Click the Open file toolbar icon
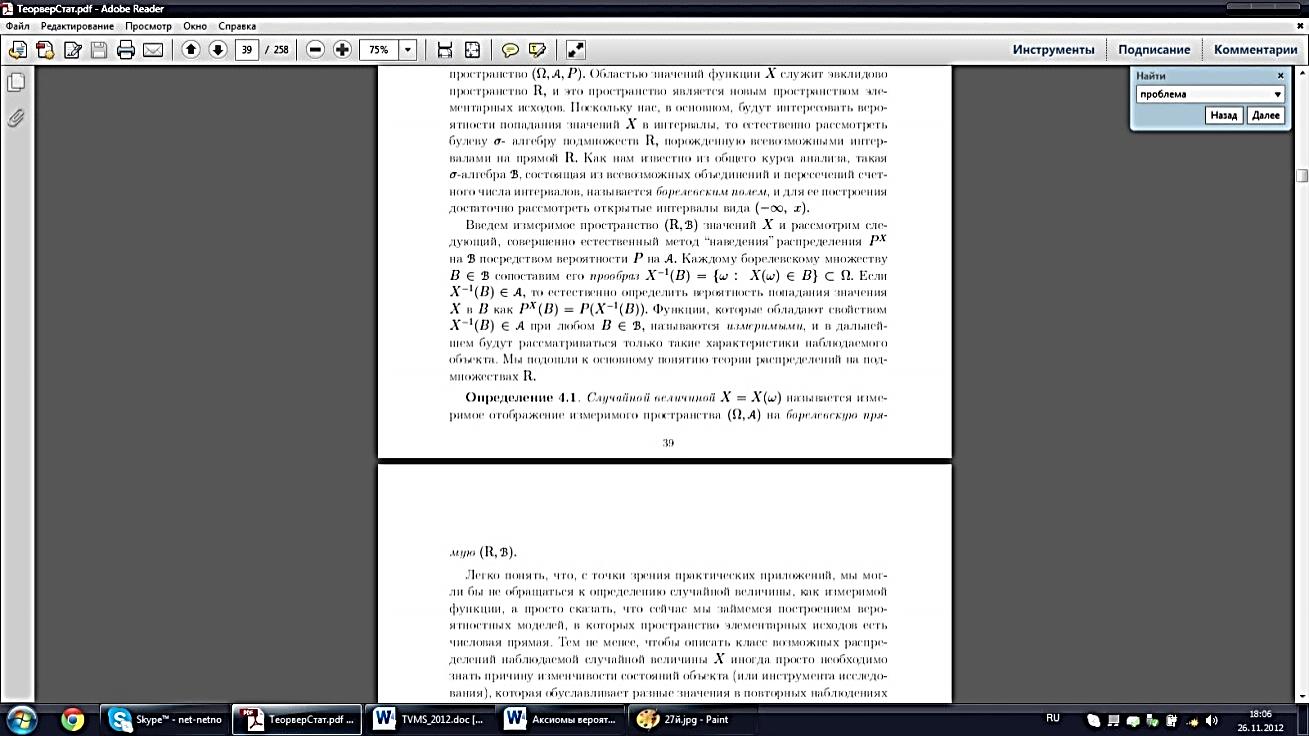 click(18, 49)
